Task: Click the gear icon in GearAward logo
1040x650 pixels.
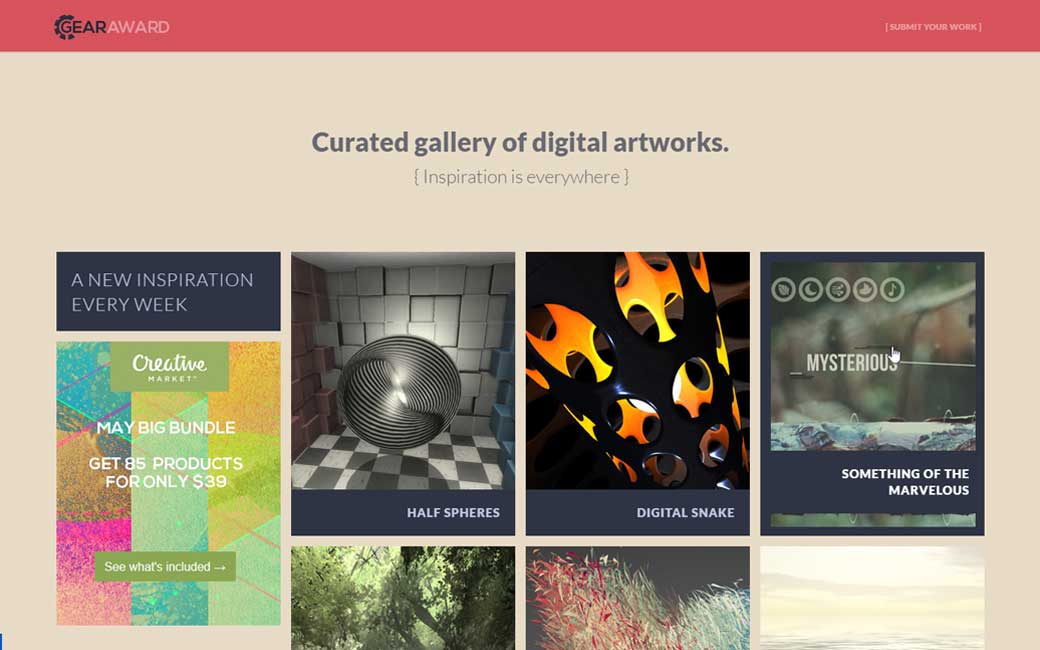Action: pos(64,27)
